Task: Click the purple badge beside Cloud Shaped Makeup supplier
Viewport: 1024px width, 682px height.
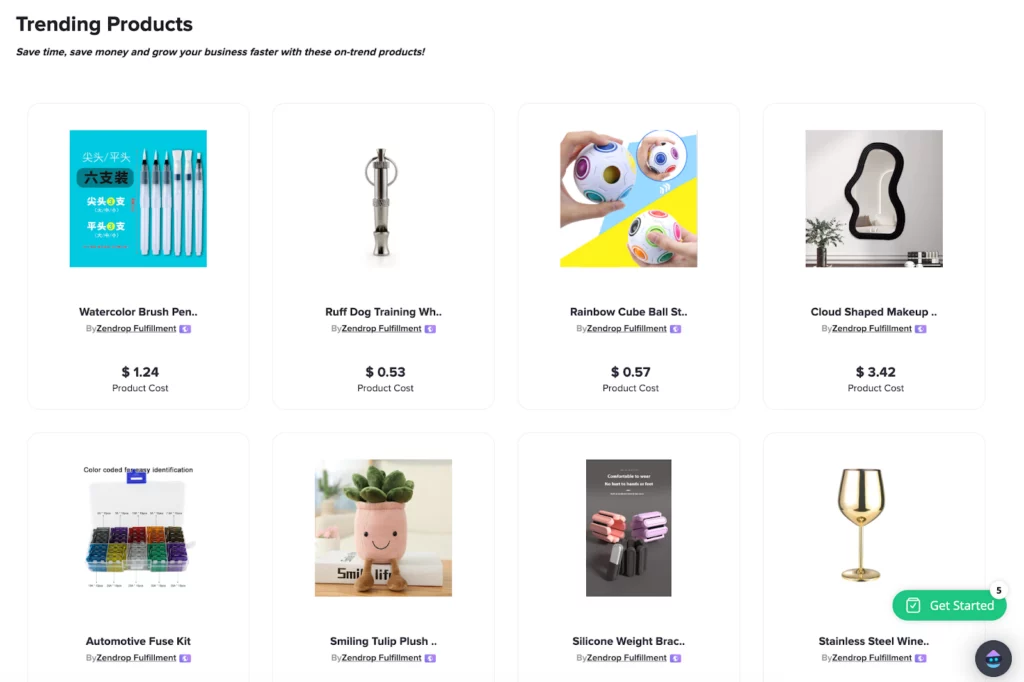Action: point(921,329)
